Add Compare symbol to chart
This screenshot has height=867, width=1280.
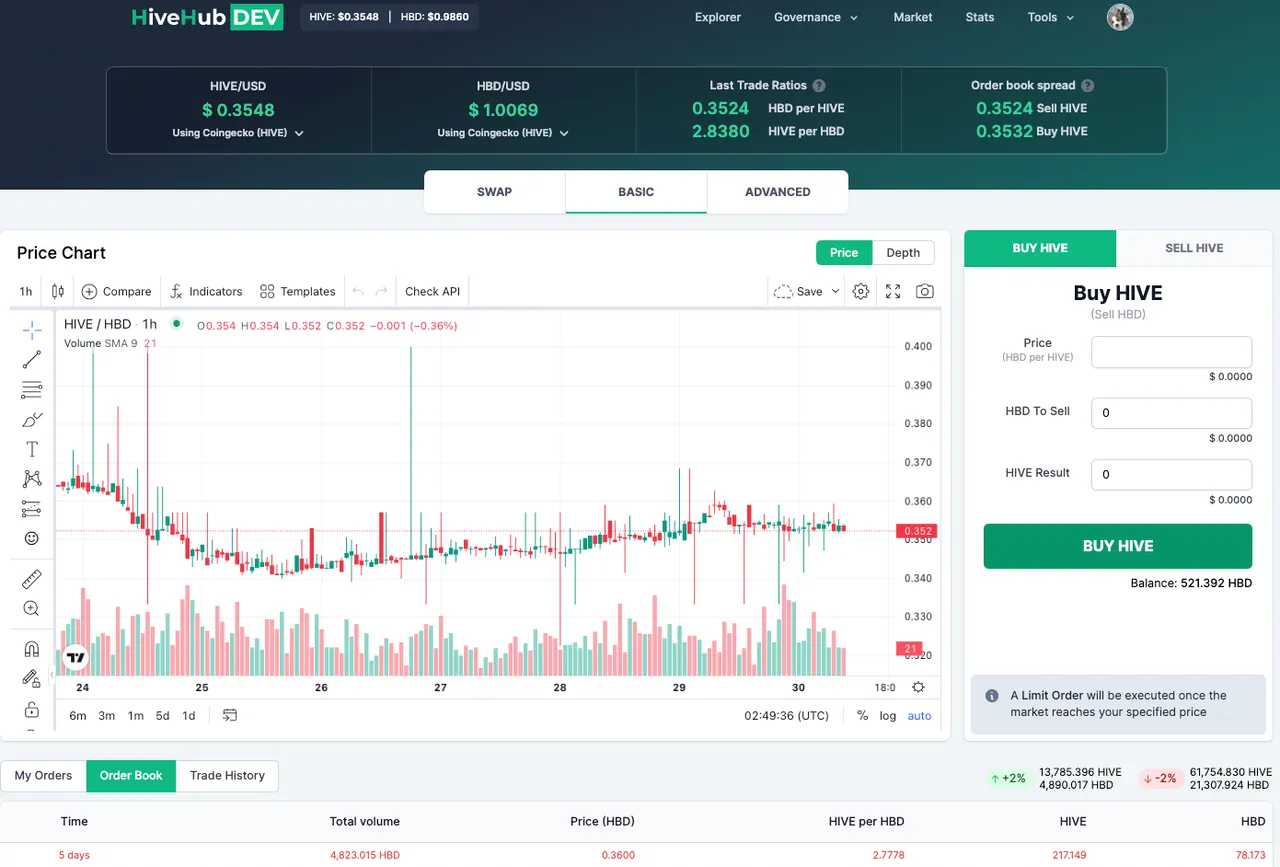click(117, 291)
